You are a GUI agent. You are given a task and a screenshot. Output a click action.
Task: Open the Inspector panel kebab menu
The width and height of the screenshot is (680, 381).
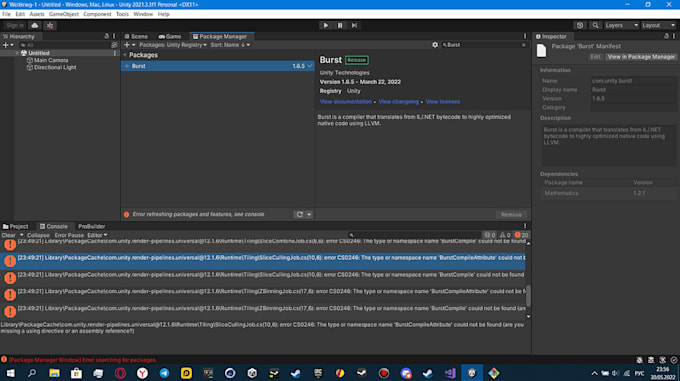674,36
